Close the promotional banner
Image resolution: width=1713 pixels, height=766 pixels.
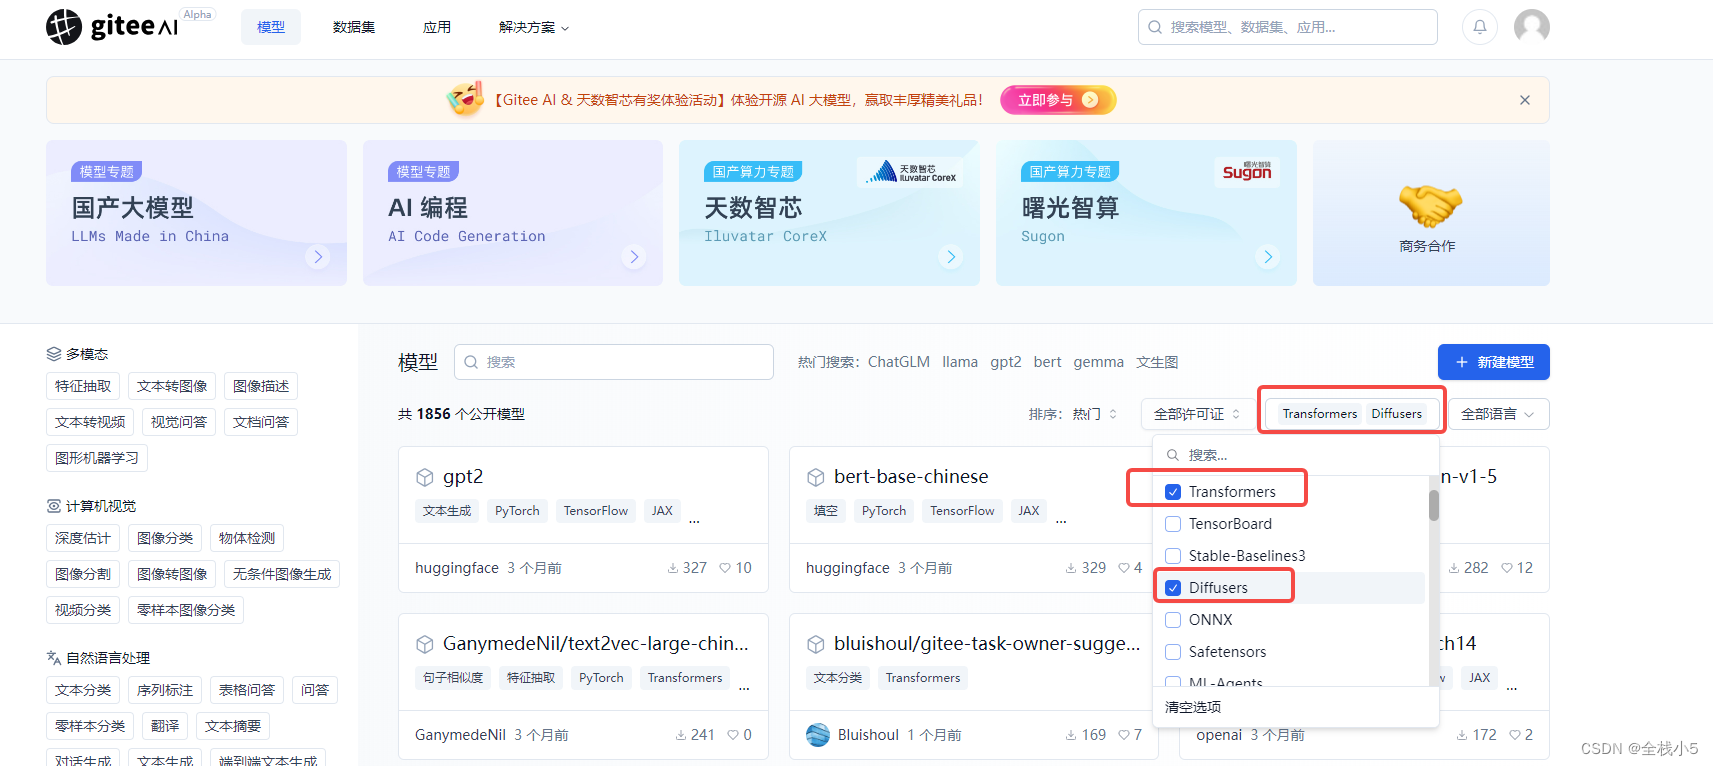1525,100
